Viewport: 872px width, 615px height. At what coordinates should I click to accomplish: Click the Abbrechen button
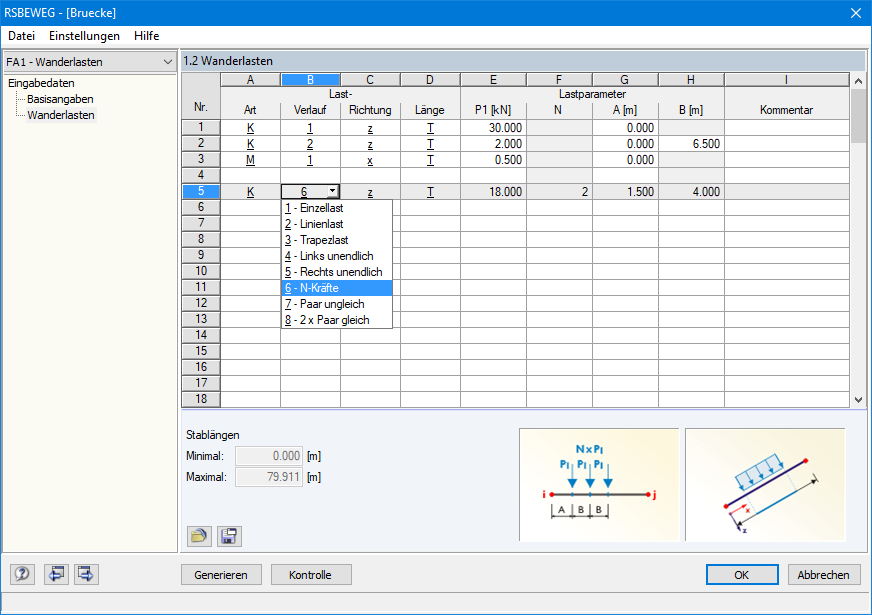(x=824, y=575)
